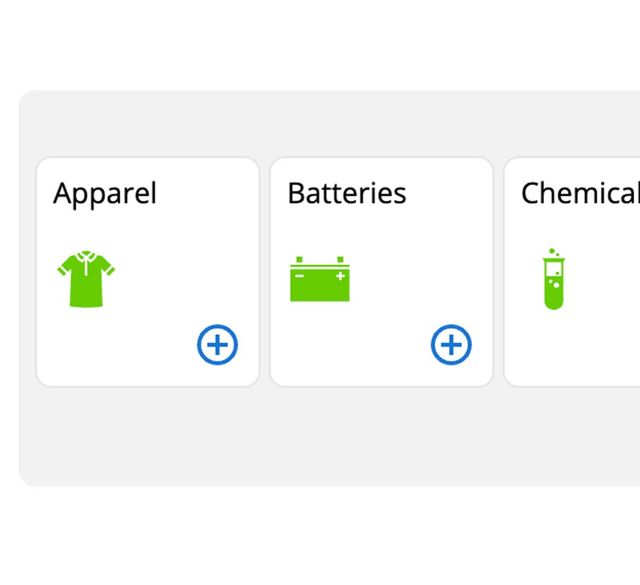640x585 pixels.
Task: Expand Apparel with its plus icon
Action: 217,345
